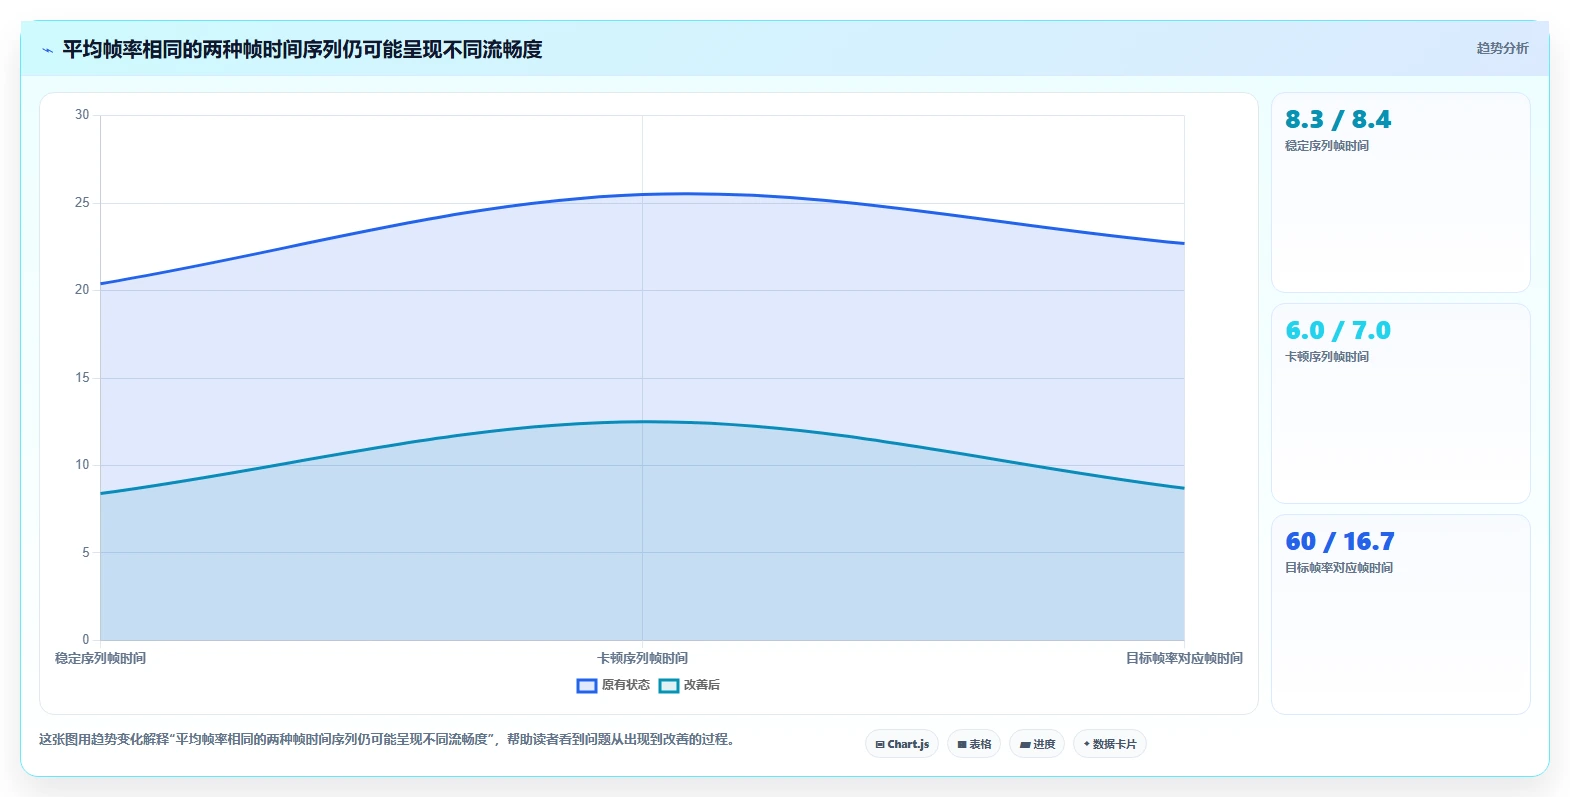Click the blue 原有状态 legend color box
Viewport: 1570px width, 797px height.
(x=587, y=685)
